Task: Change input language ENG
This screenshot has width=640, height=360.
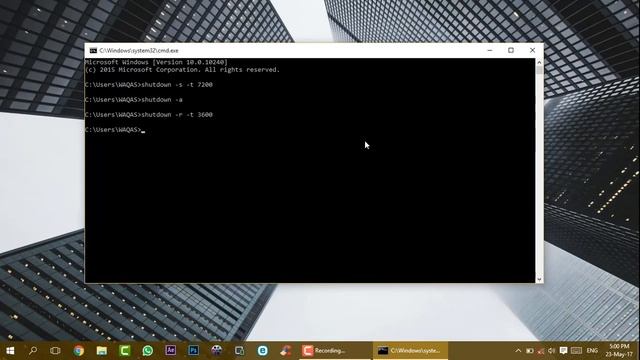Action: pyautogui.click(x=592, y=351)
